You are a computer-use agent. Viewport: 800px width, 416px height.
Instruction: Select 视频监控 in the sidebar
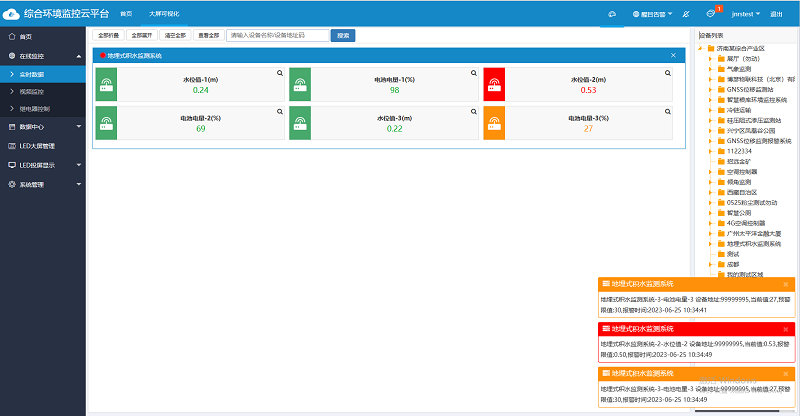pos(34,91)
